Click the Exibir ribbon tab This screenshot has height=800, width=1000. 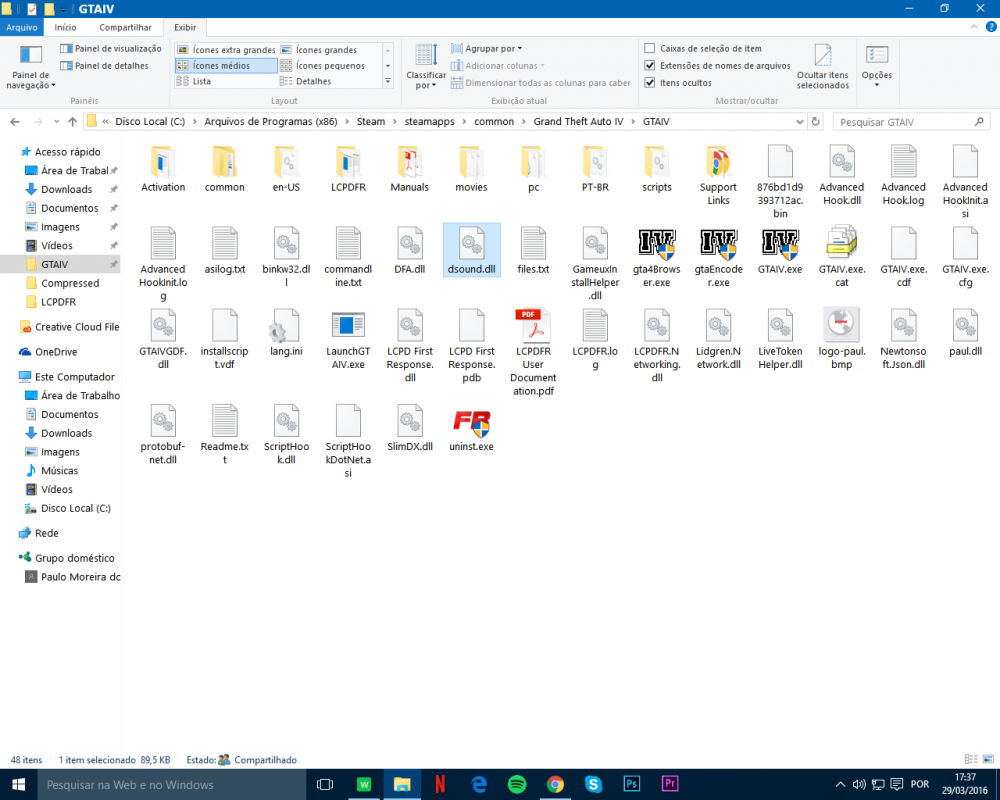(x=185, y=27)
